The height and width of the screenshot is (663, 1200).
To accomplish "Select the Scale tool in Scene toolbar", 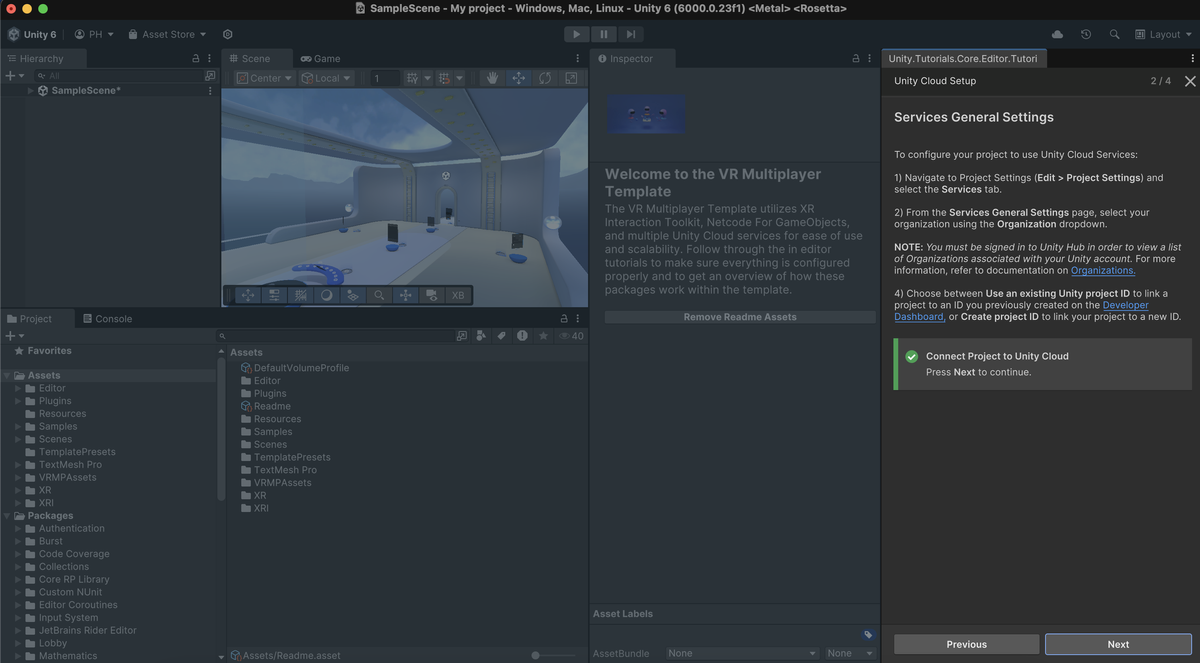I will coord(571,78).
